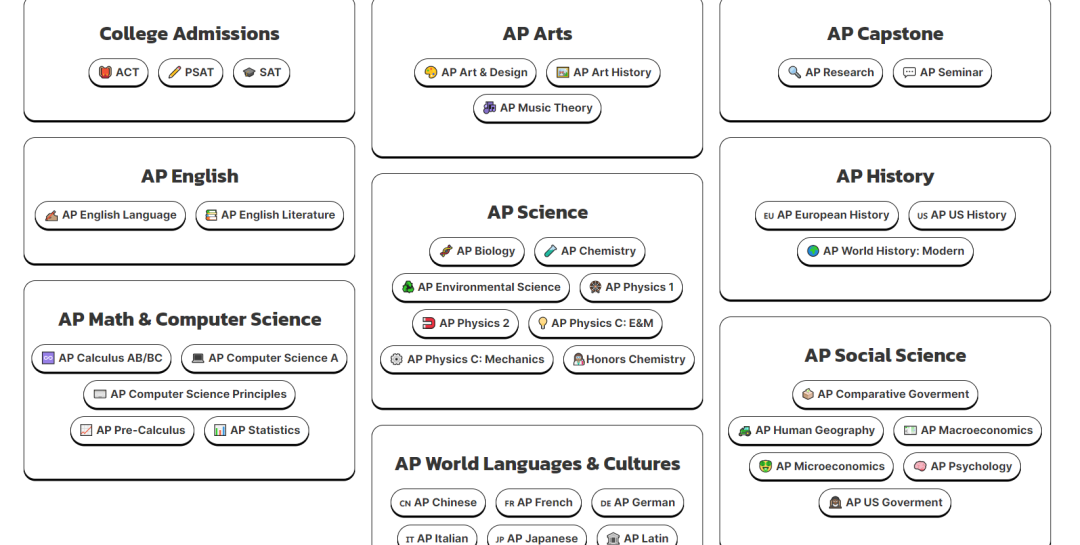Click the SAT graduation cap icon
This screenshot has width=1080, height=545.
(249, 72)
